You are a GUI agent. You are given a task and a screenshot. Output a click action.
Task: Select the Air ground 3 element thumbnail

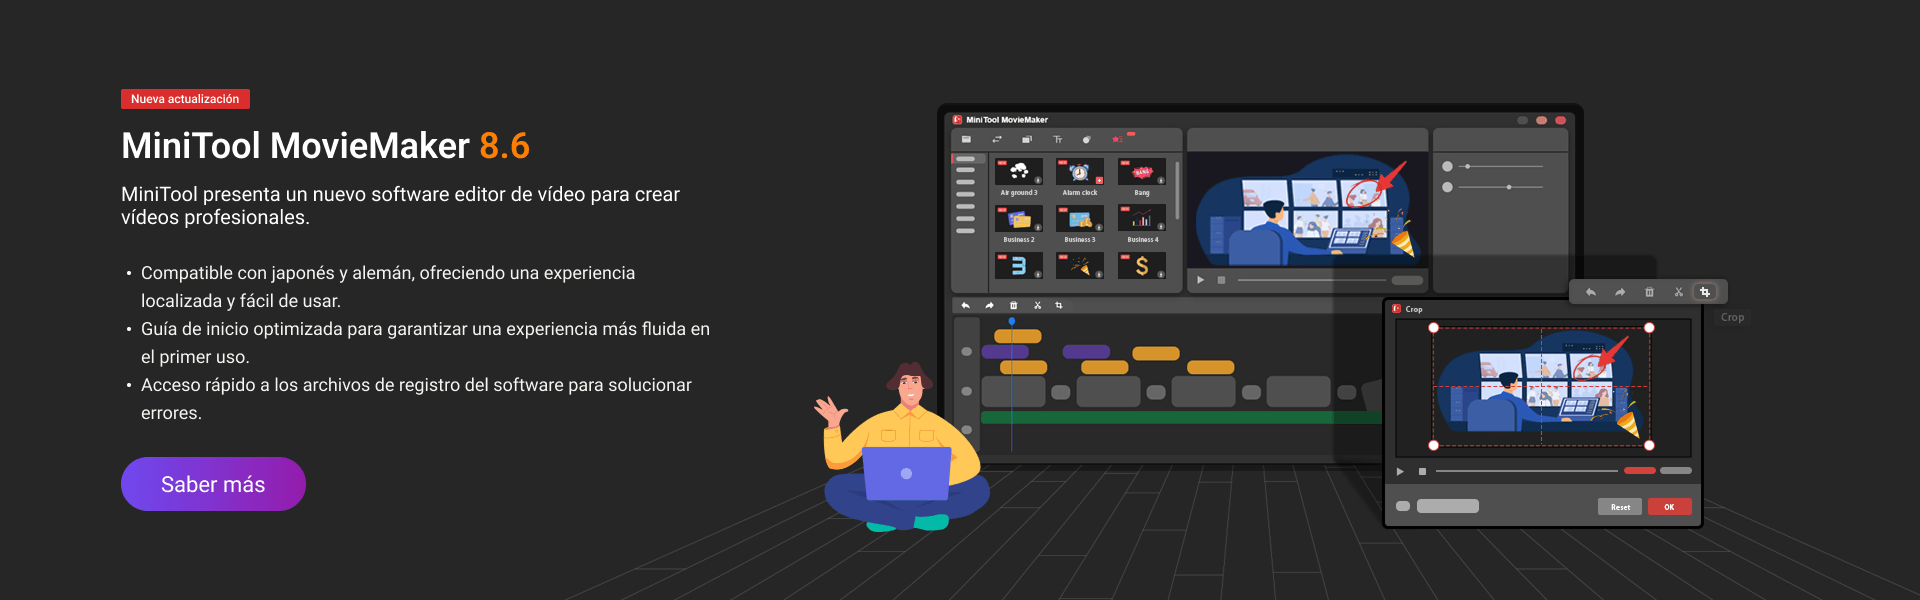(1019, 171)
